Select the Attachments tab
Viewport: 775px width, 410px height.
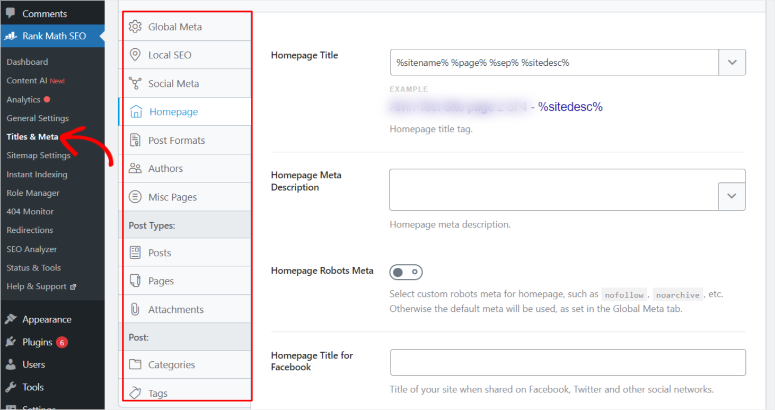pyautogui.click(x=186, y=309)
